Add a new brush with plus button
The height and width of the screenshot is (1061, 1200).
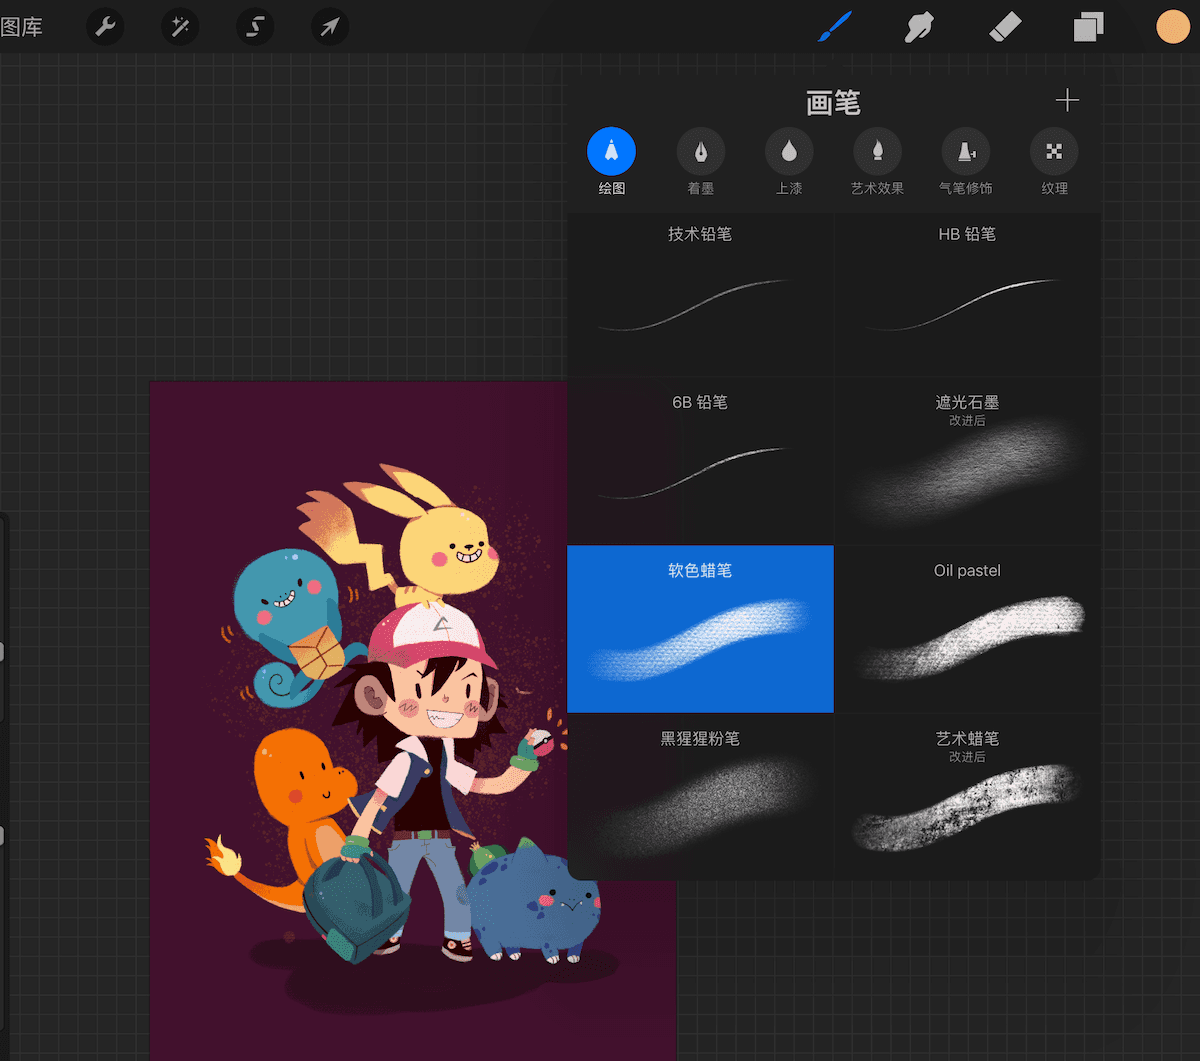(1067, 100)
